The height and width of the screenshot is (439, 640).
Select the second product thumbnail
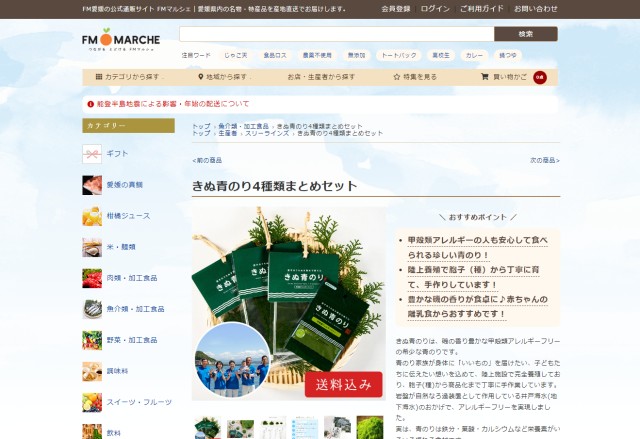click(x=240, y=427)
